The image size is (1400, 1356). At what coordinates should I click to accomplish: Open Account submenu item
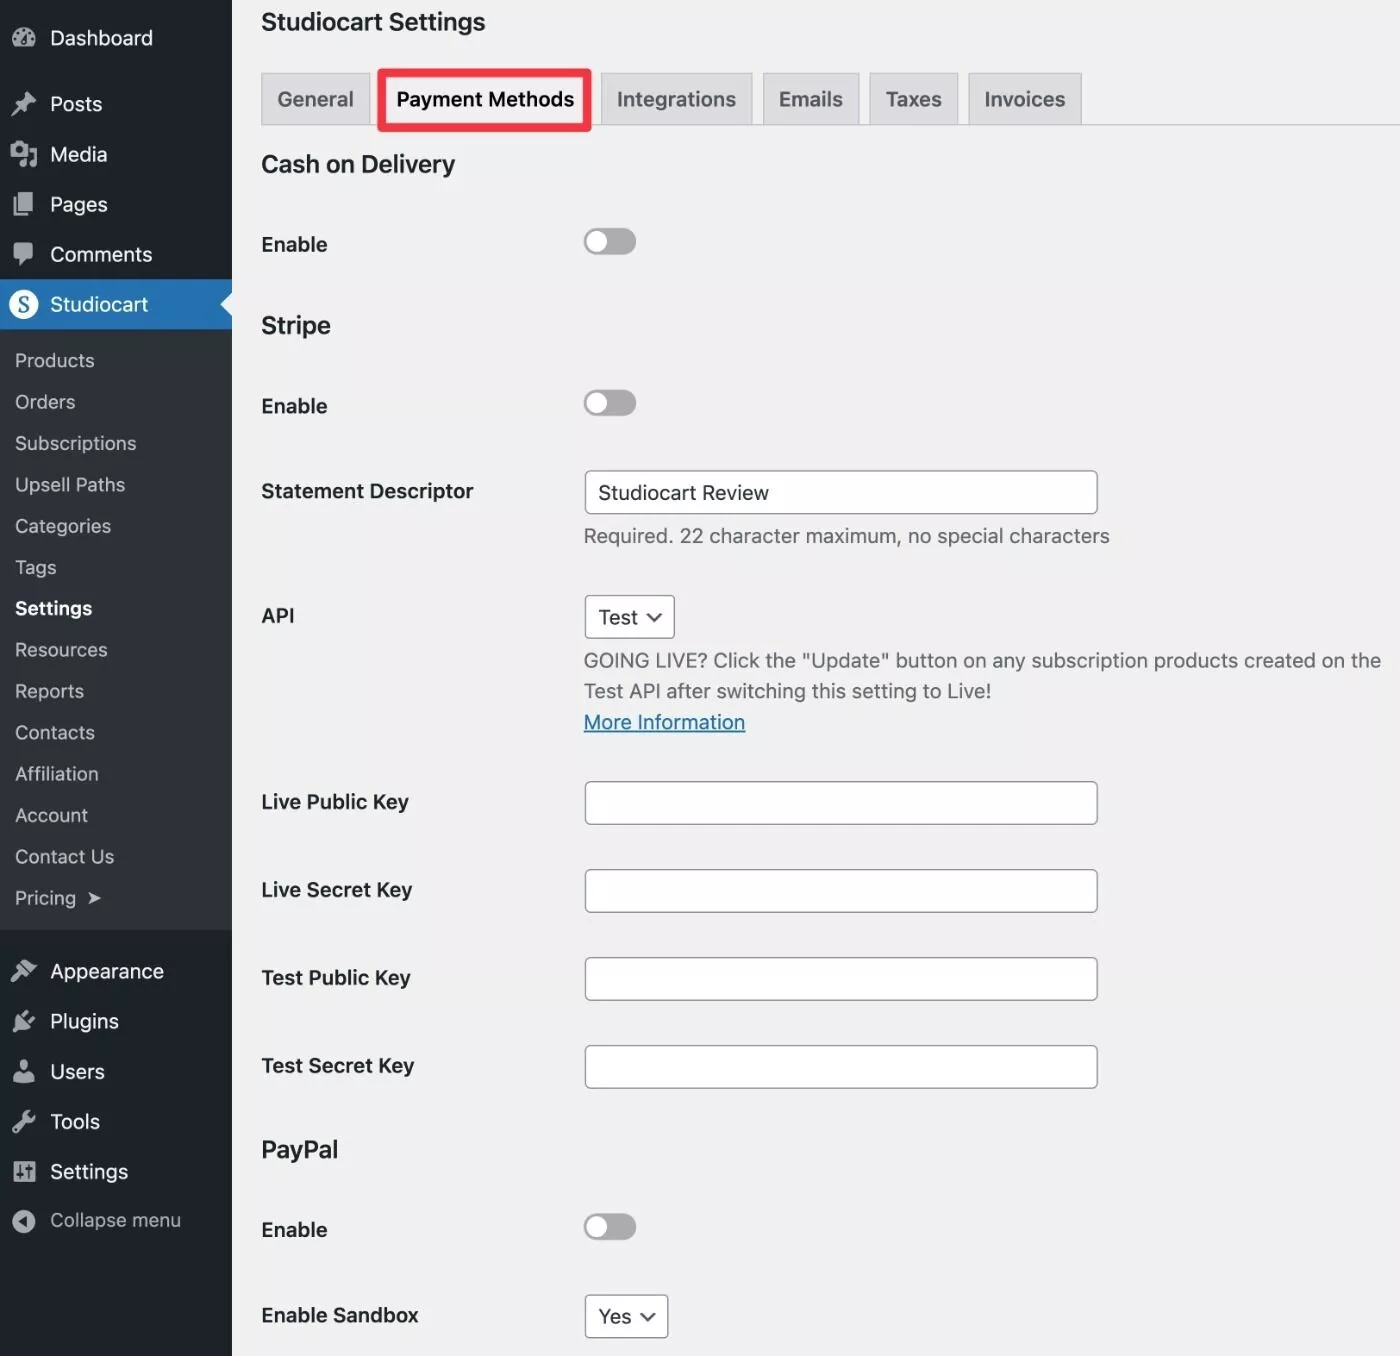point(52,815)
